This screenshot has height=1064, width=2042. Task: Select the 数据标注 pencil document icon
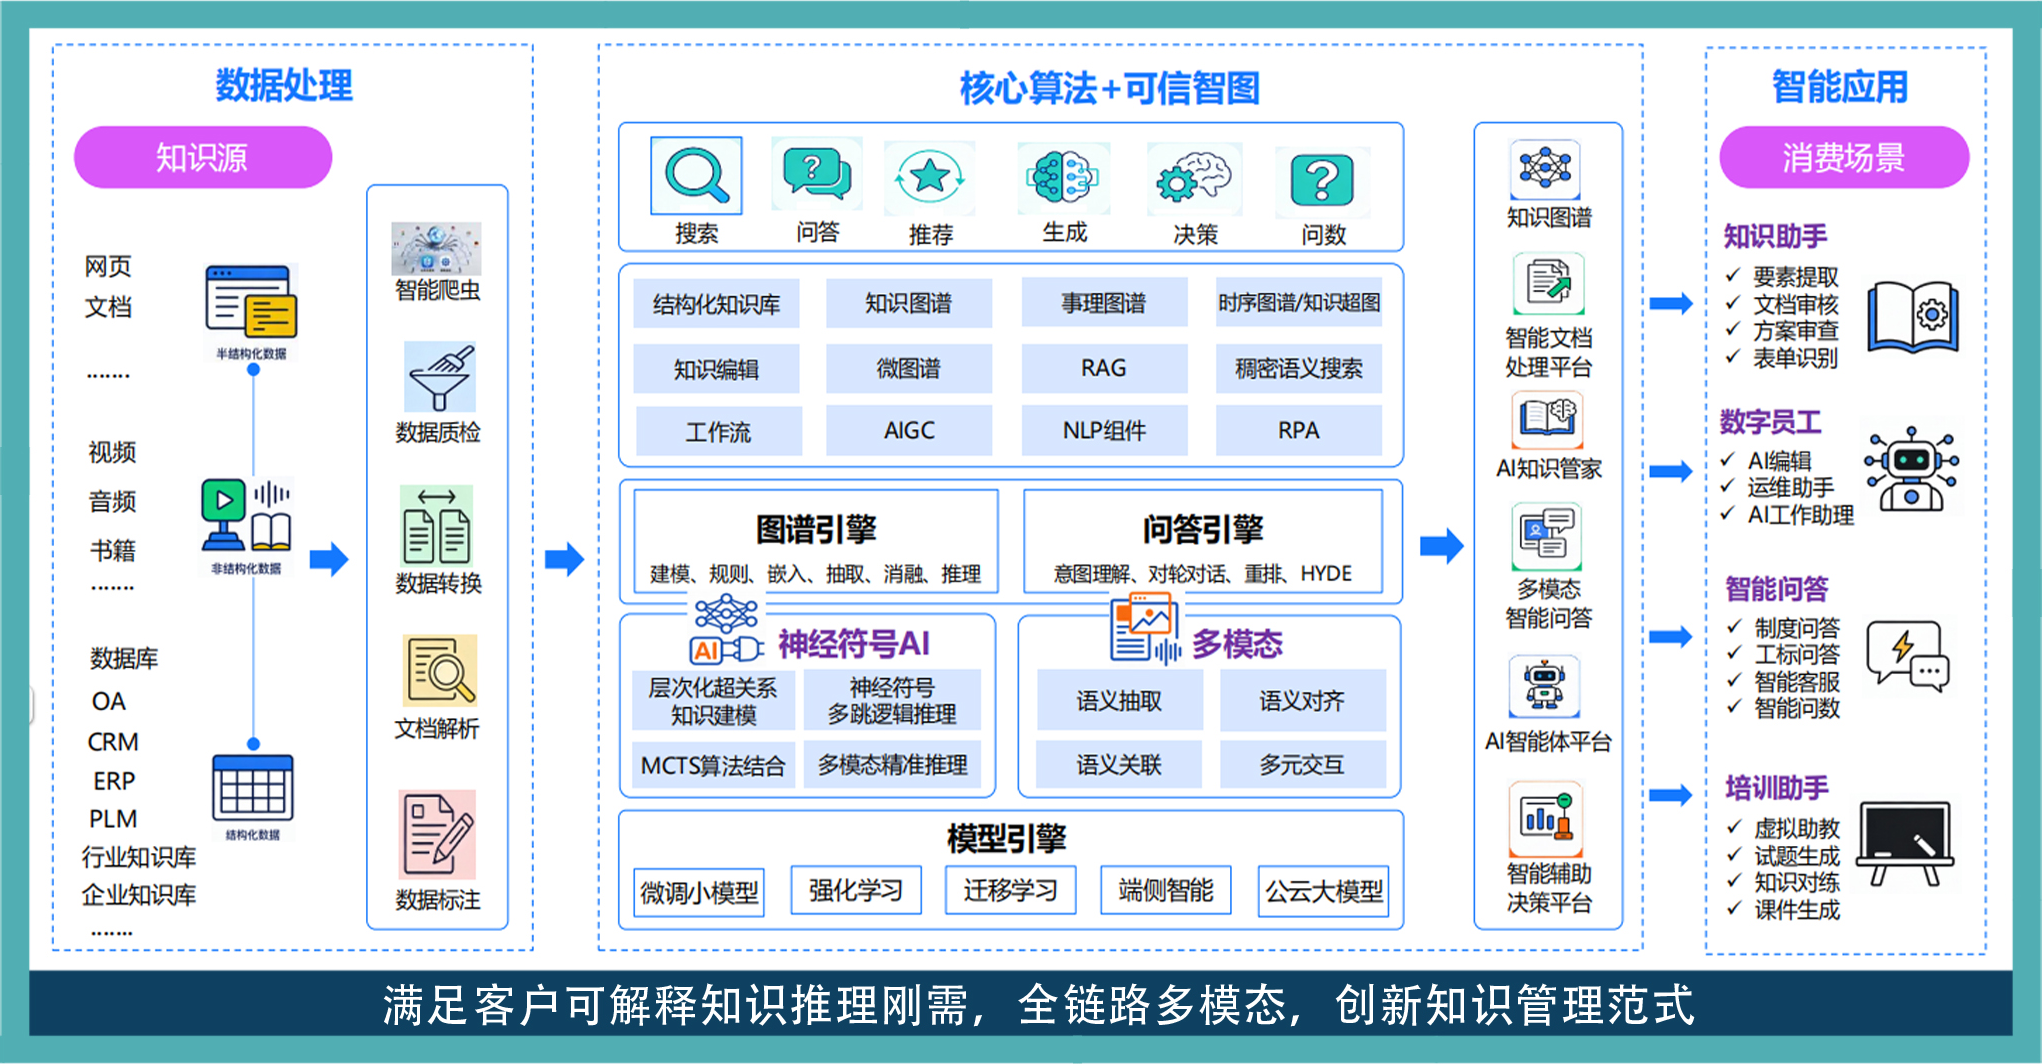(438, 834)
